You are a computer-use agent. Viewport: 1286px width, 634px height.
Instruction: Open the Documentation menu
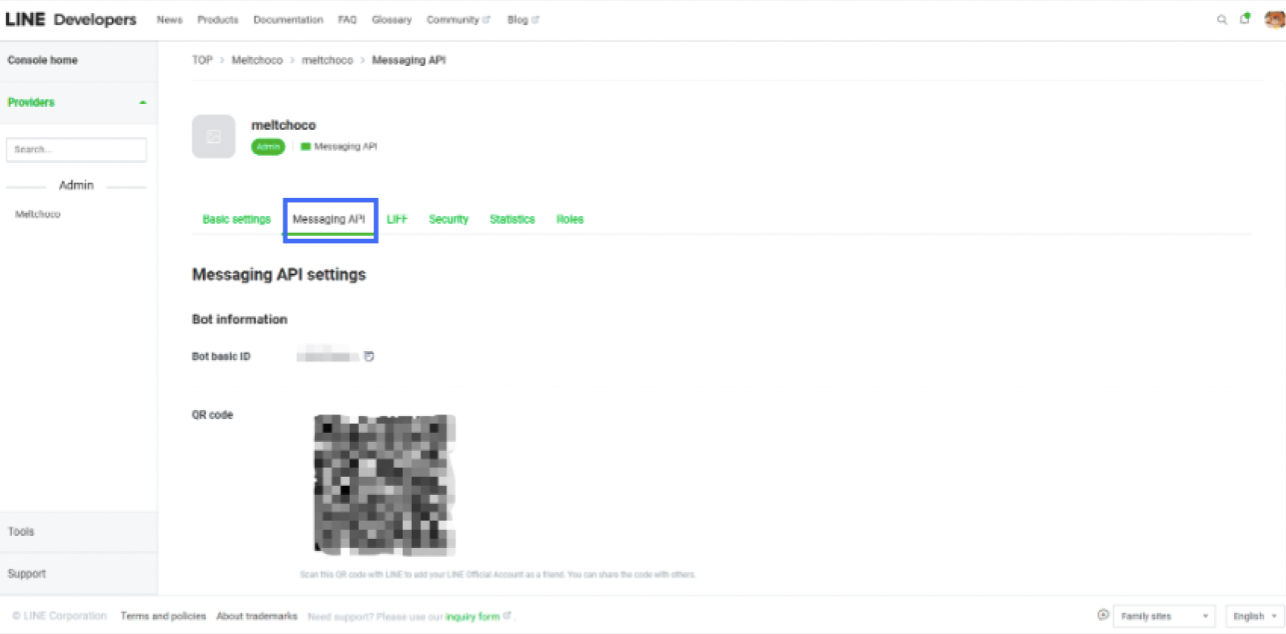[288, 20]
